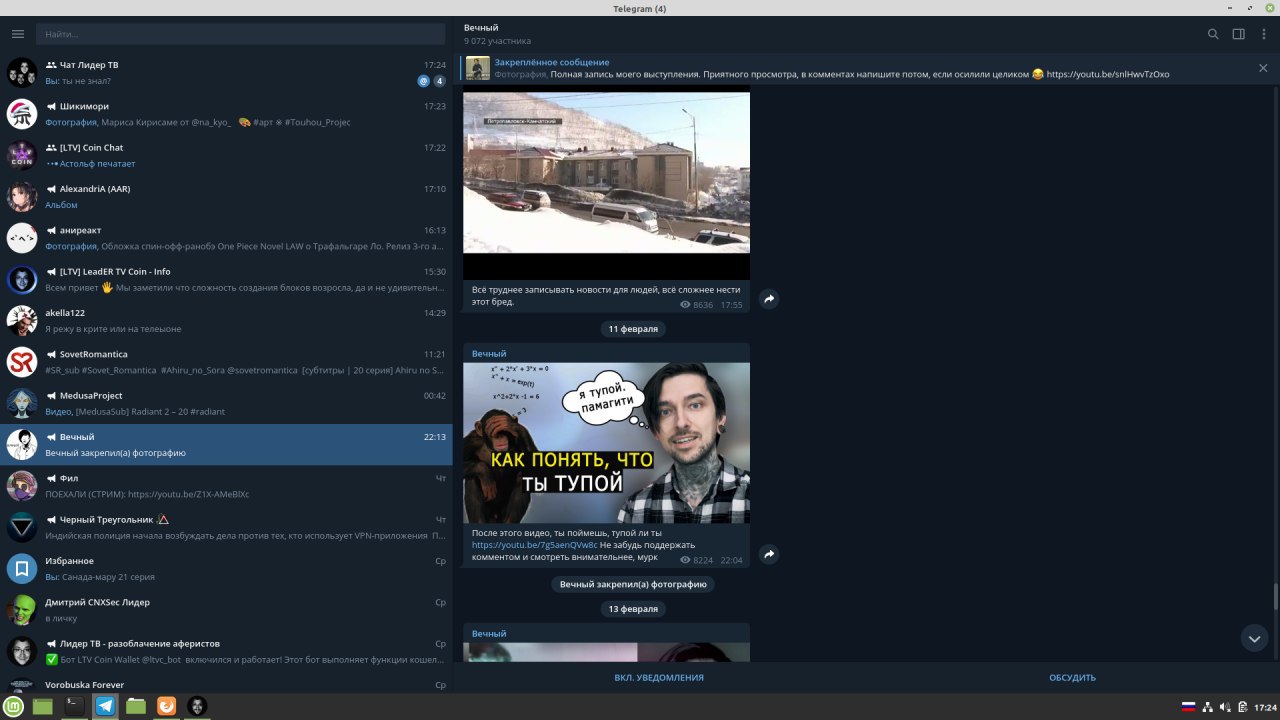Open the terminal from the taskbar
This screenshot has width=1280, height=720.
(x=73, y=706)
